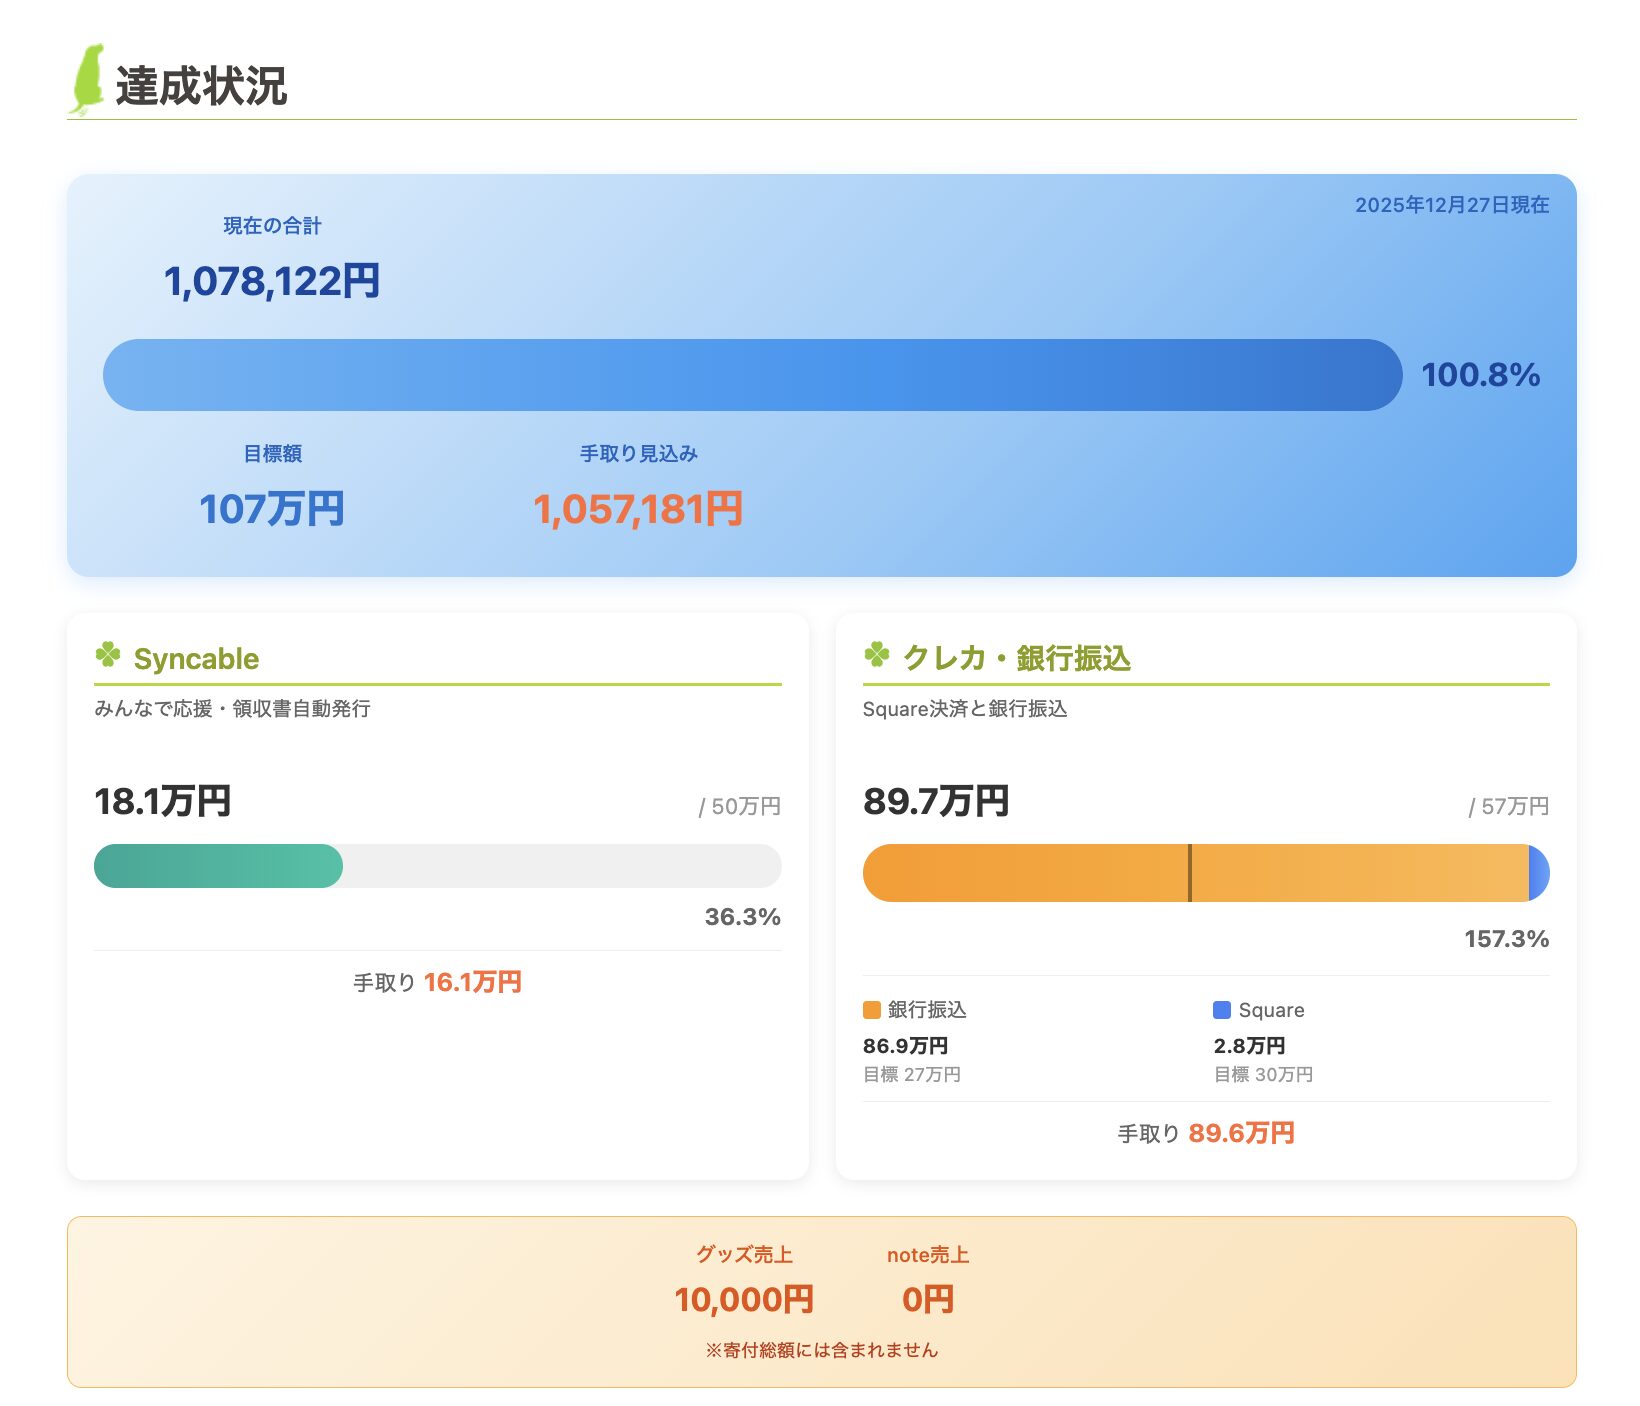Click the Syncable amount 18.1万円
The height and width of the screenshot is (1406, 1640).
[163, 801]
